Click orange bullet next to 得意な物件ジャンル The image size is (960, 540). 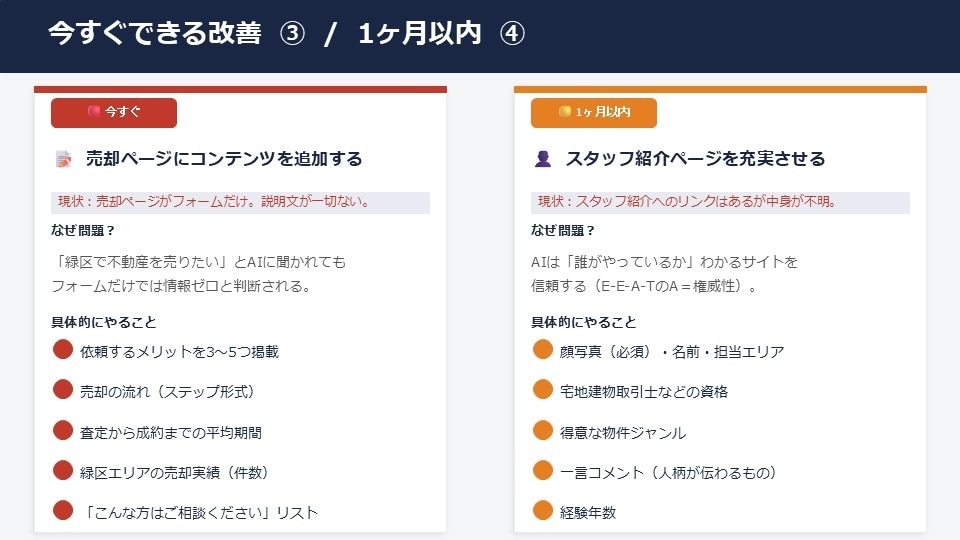tap(542, 430)
